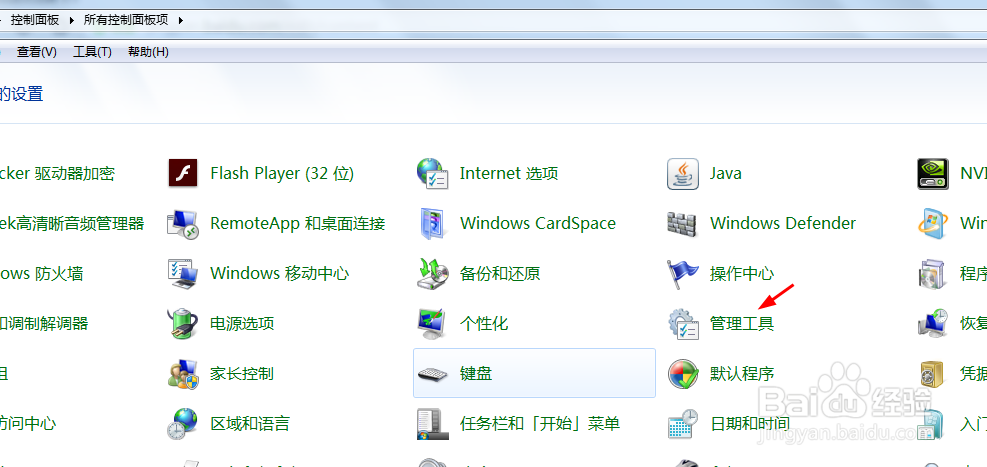Open the 日期和时间 calendar icon

[x=682, y=424]
